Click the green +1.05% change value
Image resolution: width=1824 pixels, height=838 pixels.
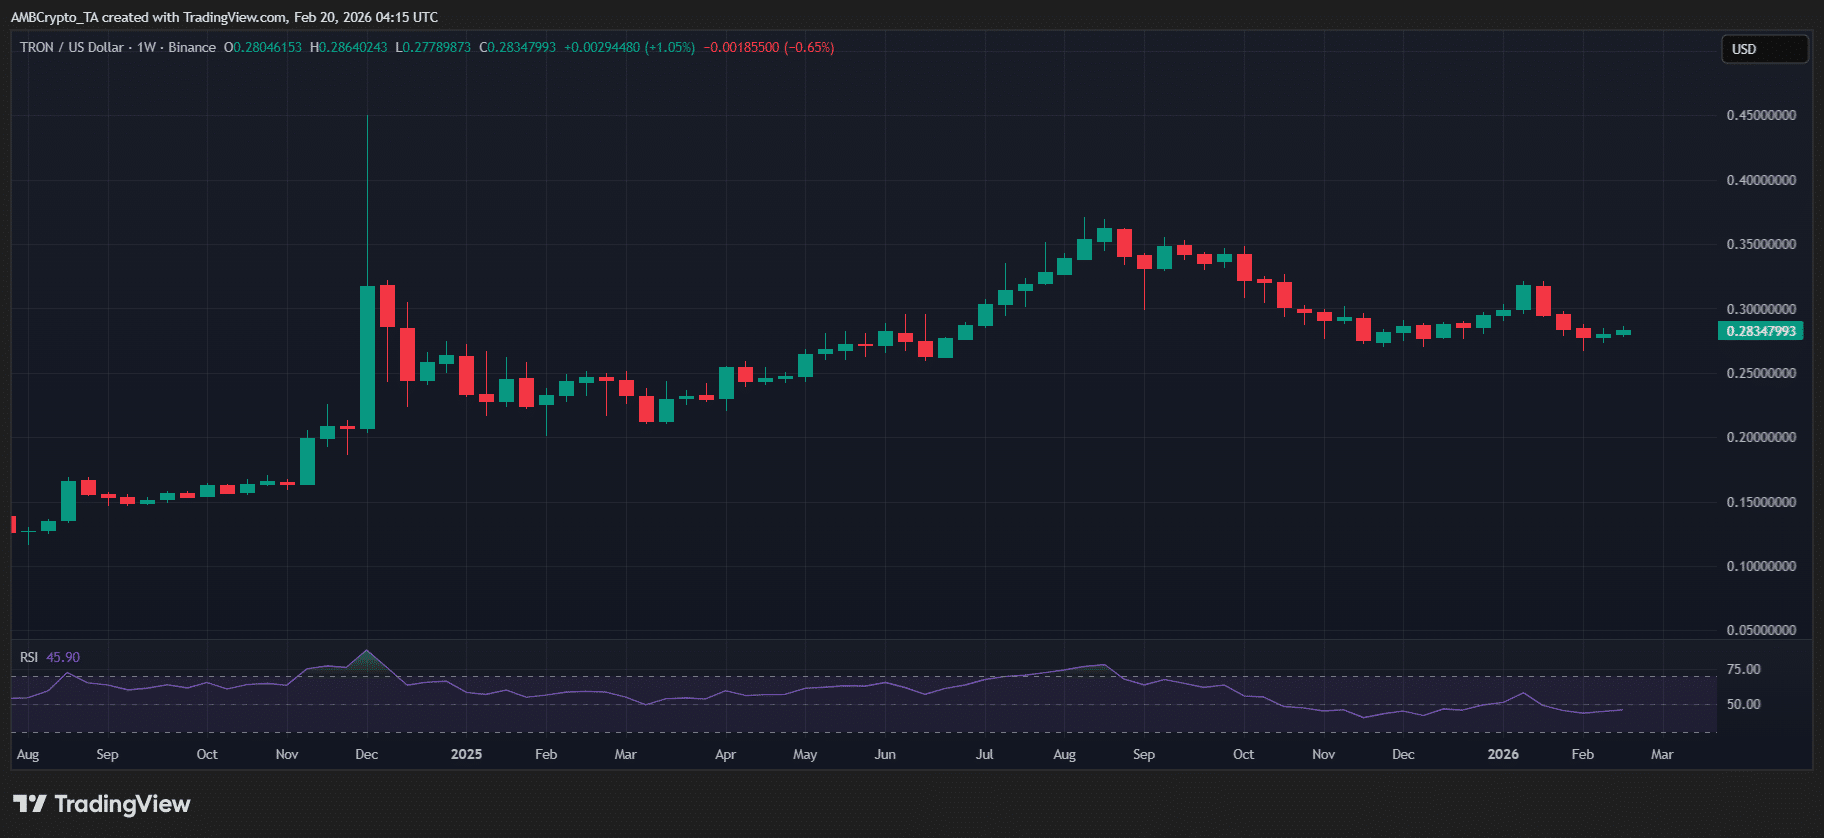[670, 47]
